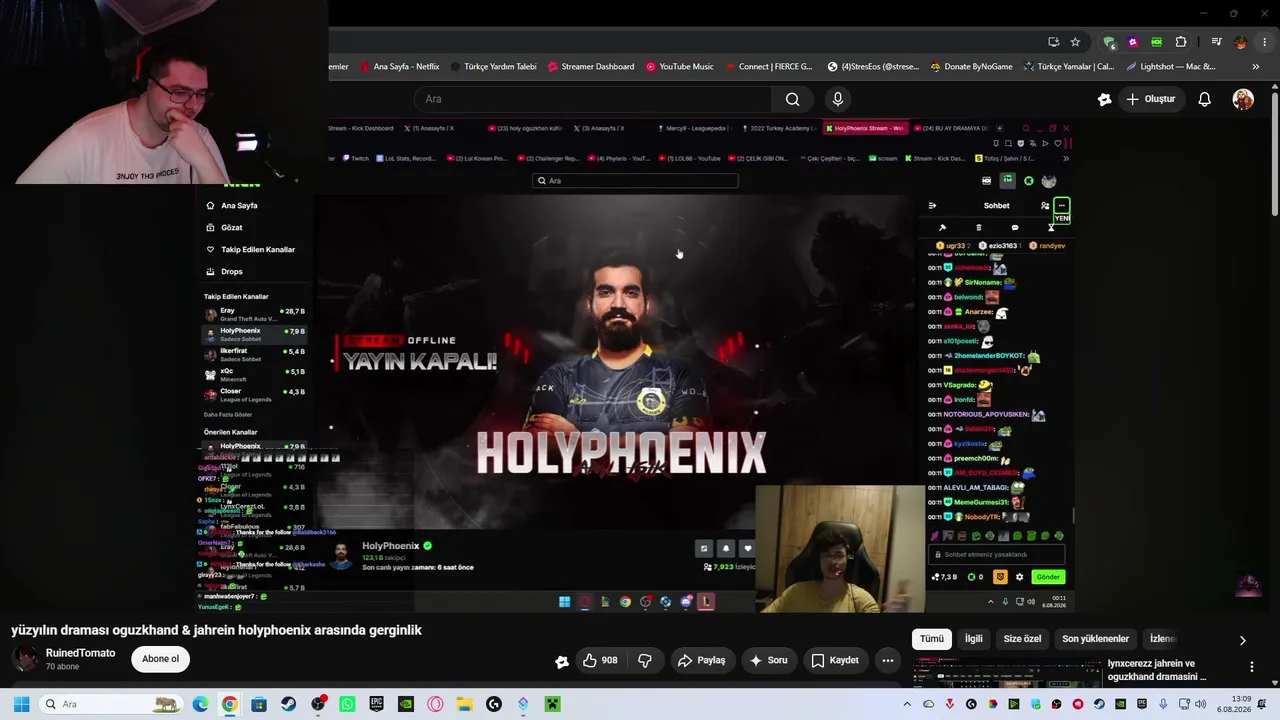
Task: Click the Soru button
Action: coord(768,661)
